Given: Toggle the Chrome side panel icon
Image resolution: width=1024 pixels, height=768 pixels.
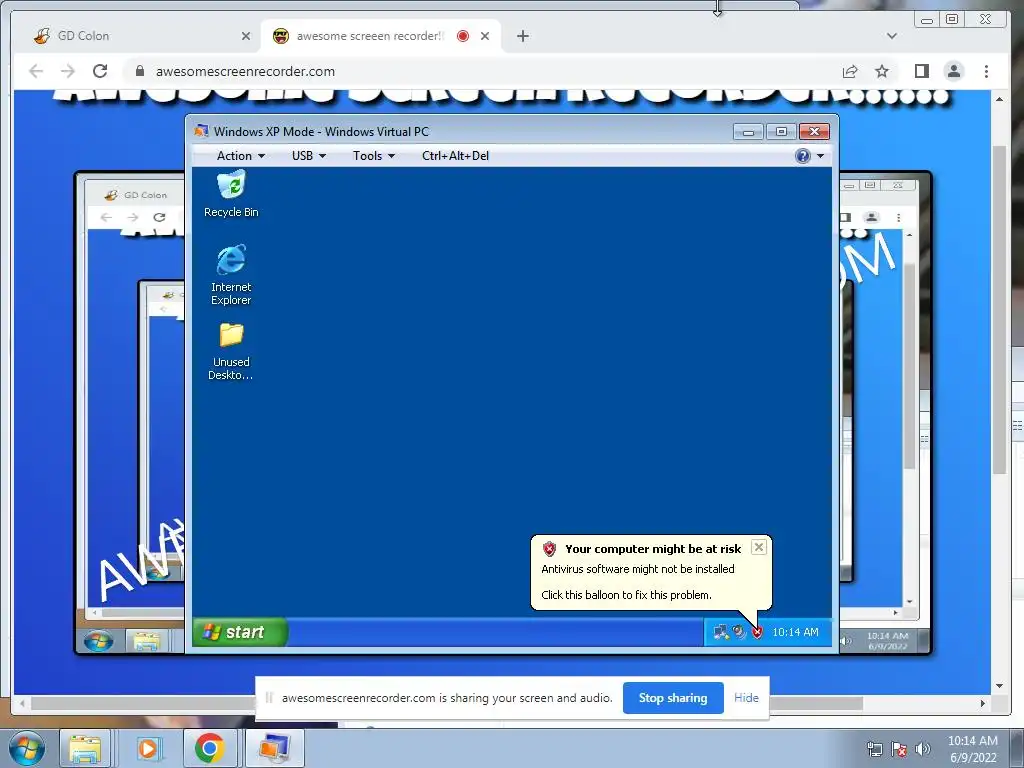Looking at the screenshot, I should [921, 71].
